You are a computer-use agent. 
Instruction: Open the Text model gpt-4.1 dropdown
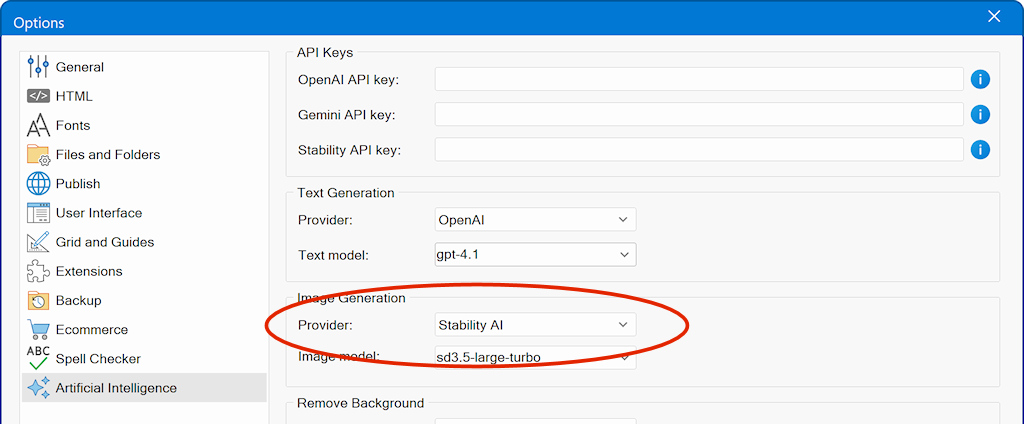(535, 255)
